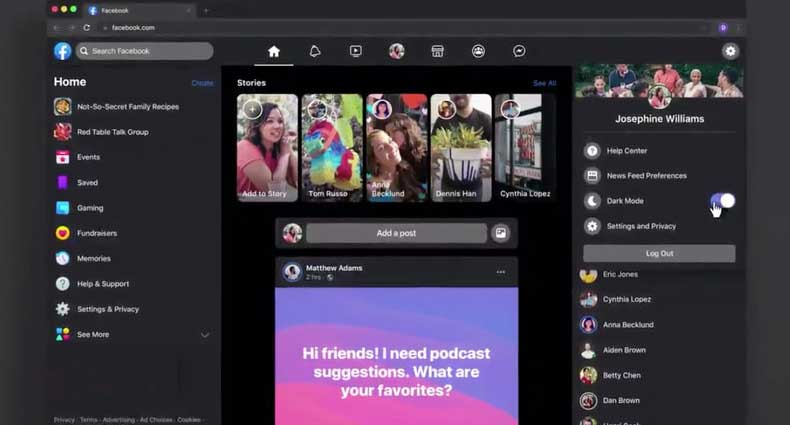This screenshot has width=790, height=425.
Task: Click the browser reload button
Action: pos(87,27)
